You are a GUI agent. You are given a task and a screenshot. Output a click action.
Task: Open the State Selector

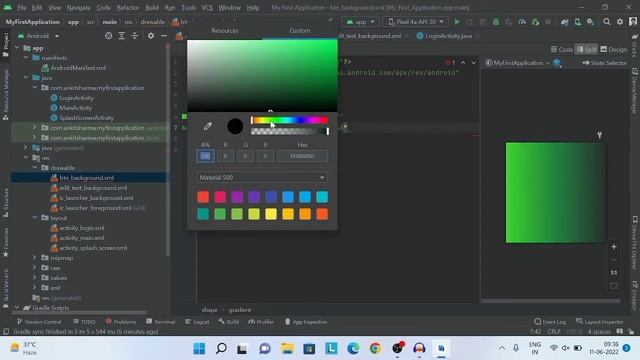click(604, 63)
